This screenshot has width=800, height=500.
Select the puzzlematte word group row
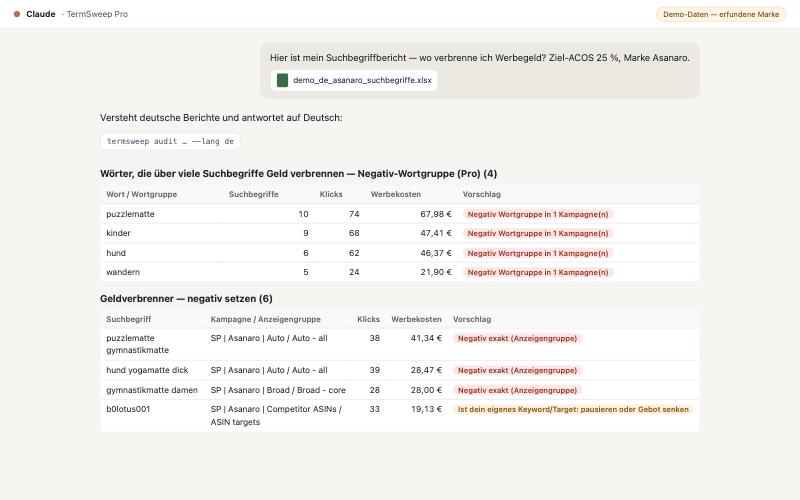click(x=399, y=214)
